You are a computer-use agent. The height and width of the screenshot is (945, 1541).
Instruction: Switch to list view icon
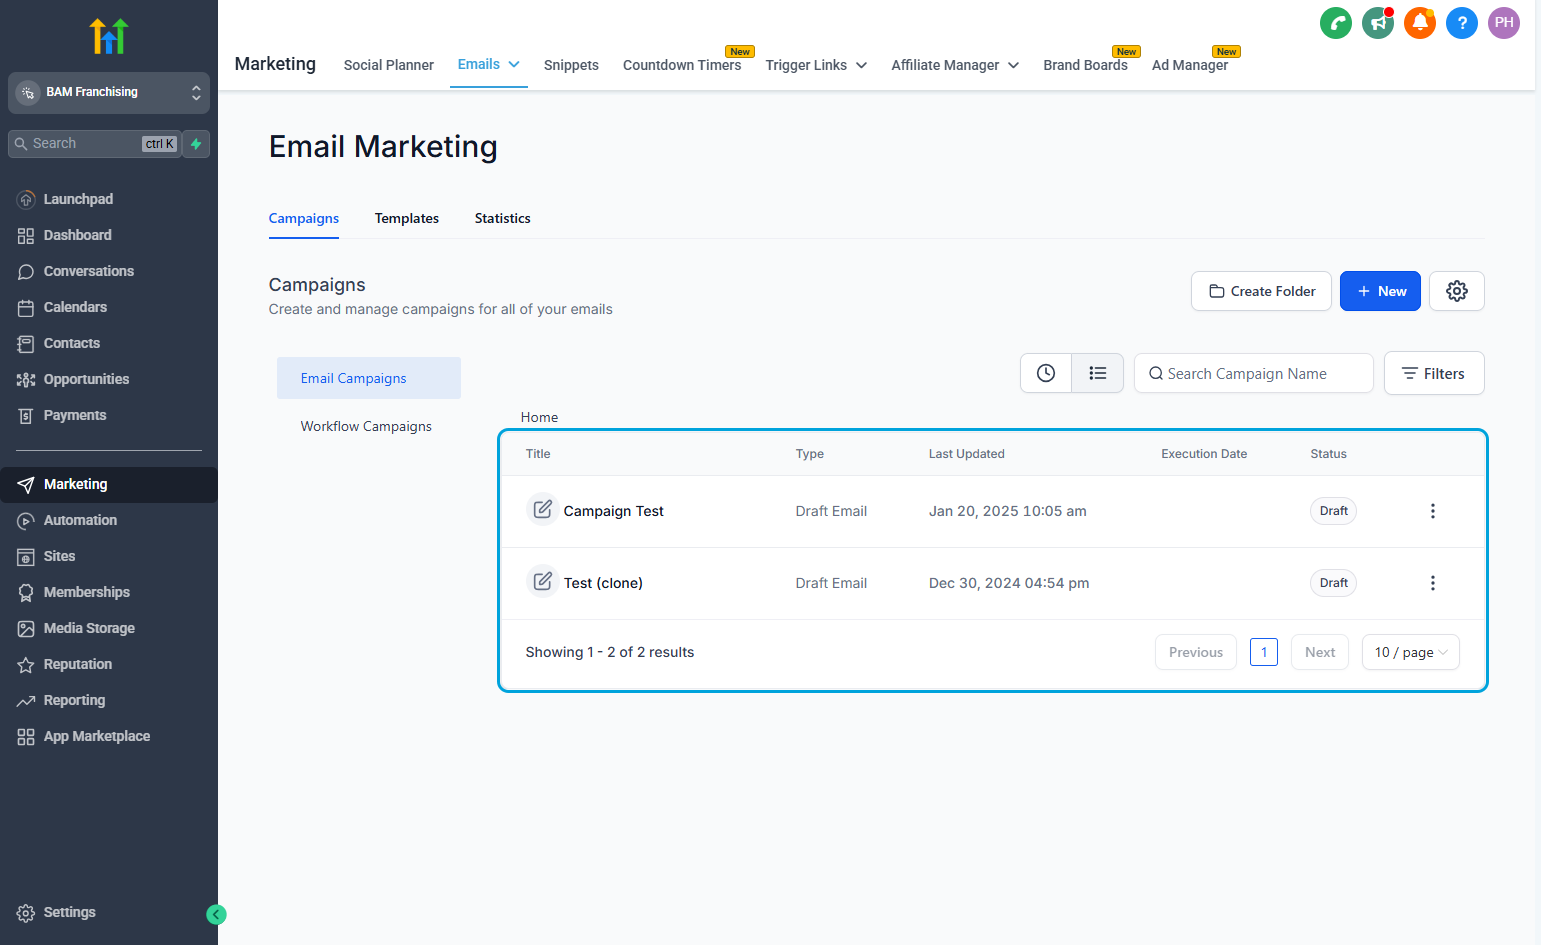(1098, 373)
